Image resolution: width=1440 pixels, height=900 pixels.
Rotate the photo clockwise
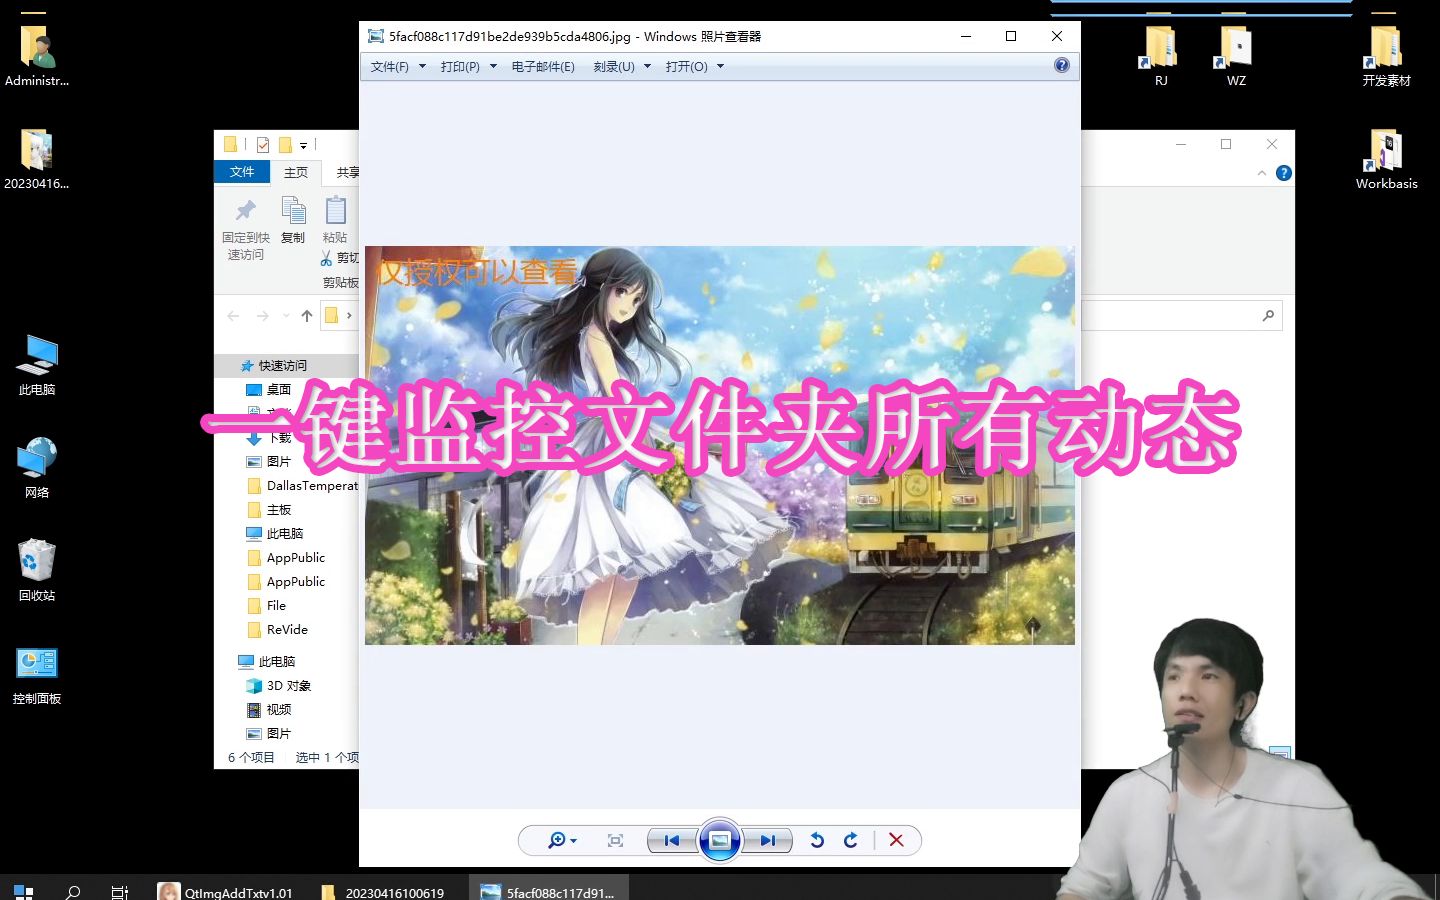850,840
